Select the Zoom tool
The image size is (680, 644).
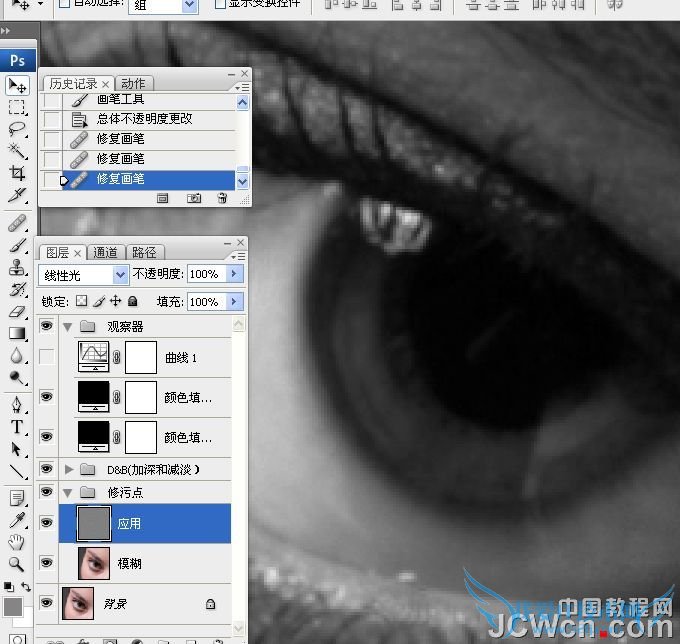(x=17, y=564)
